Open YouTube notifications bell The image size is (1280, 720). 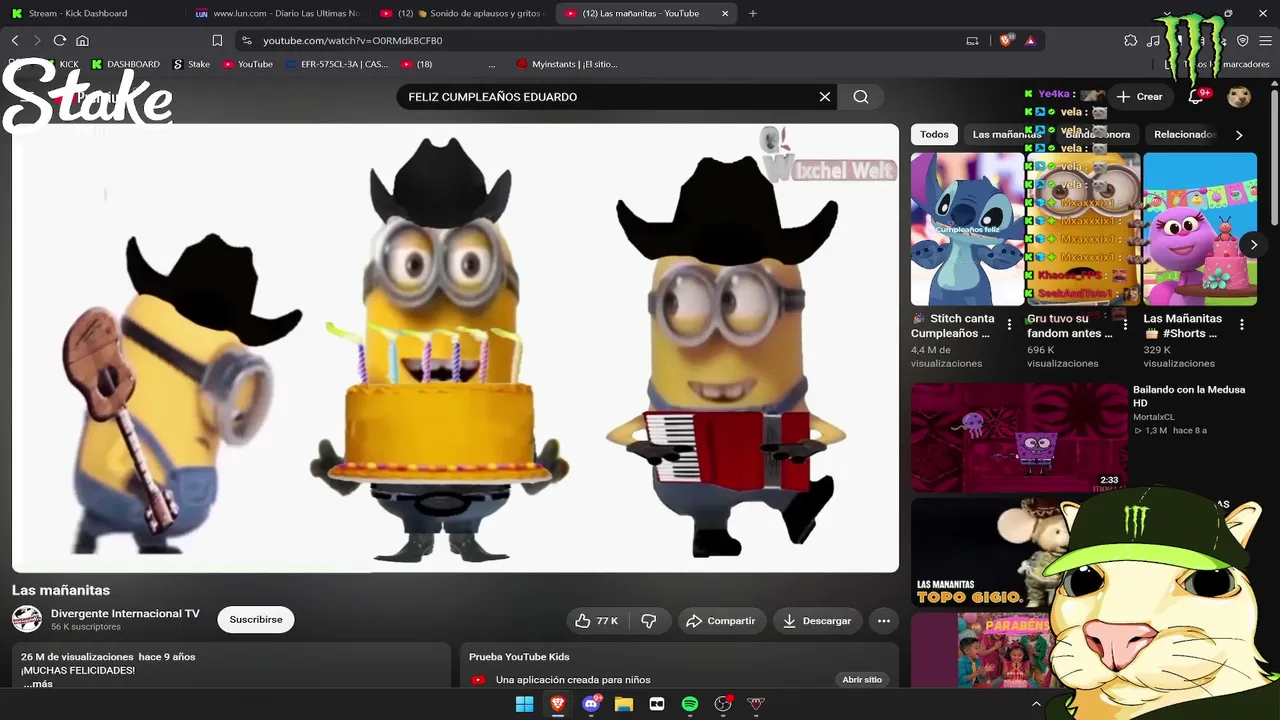click(1196, 97)
